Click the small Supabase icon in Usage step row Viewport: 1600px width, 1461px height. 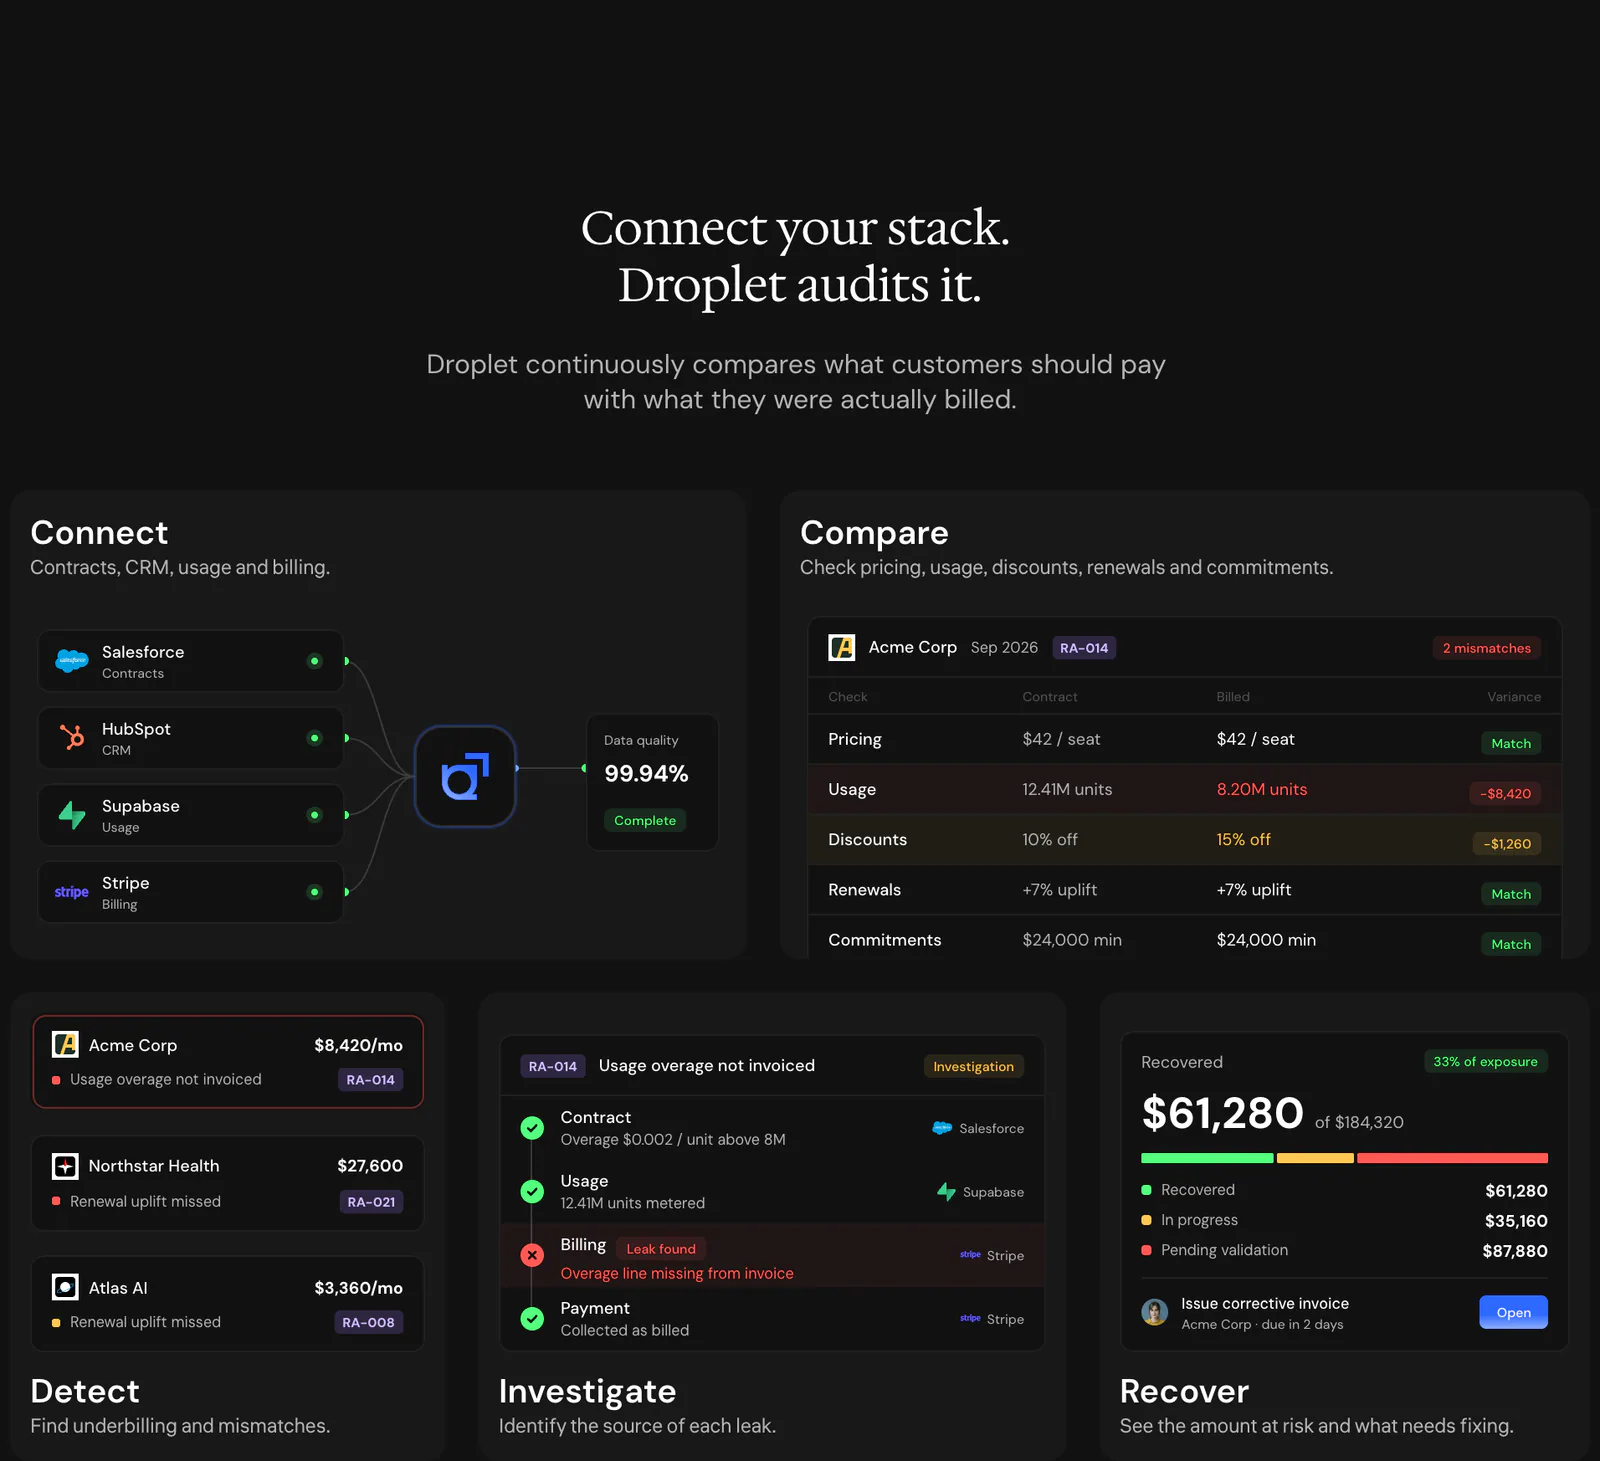pos(946,1192)
